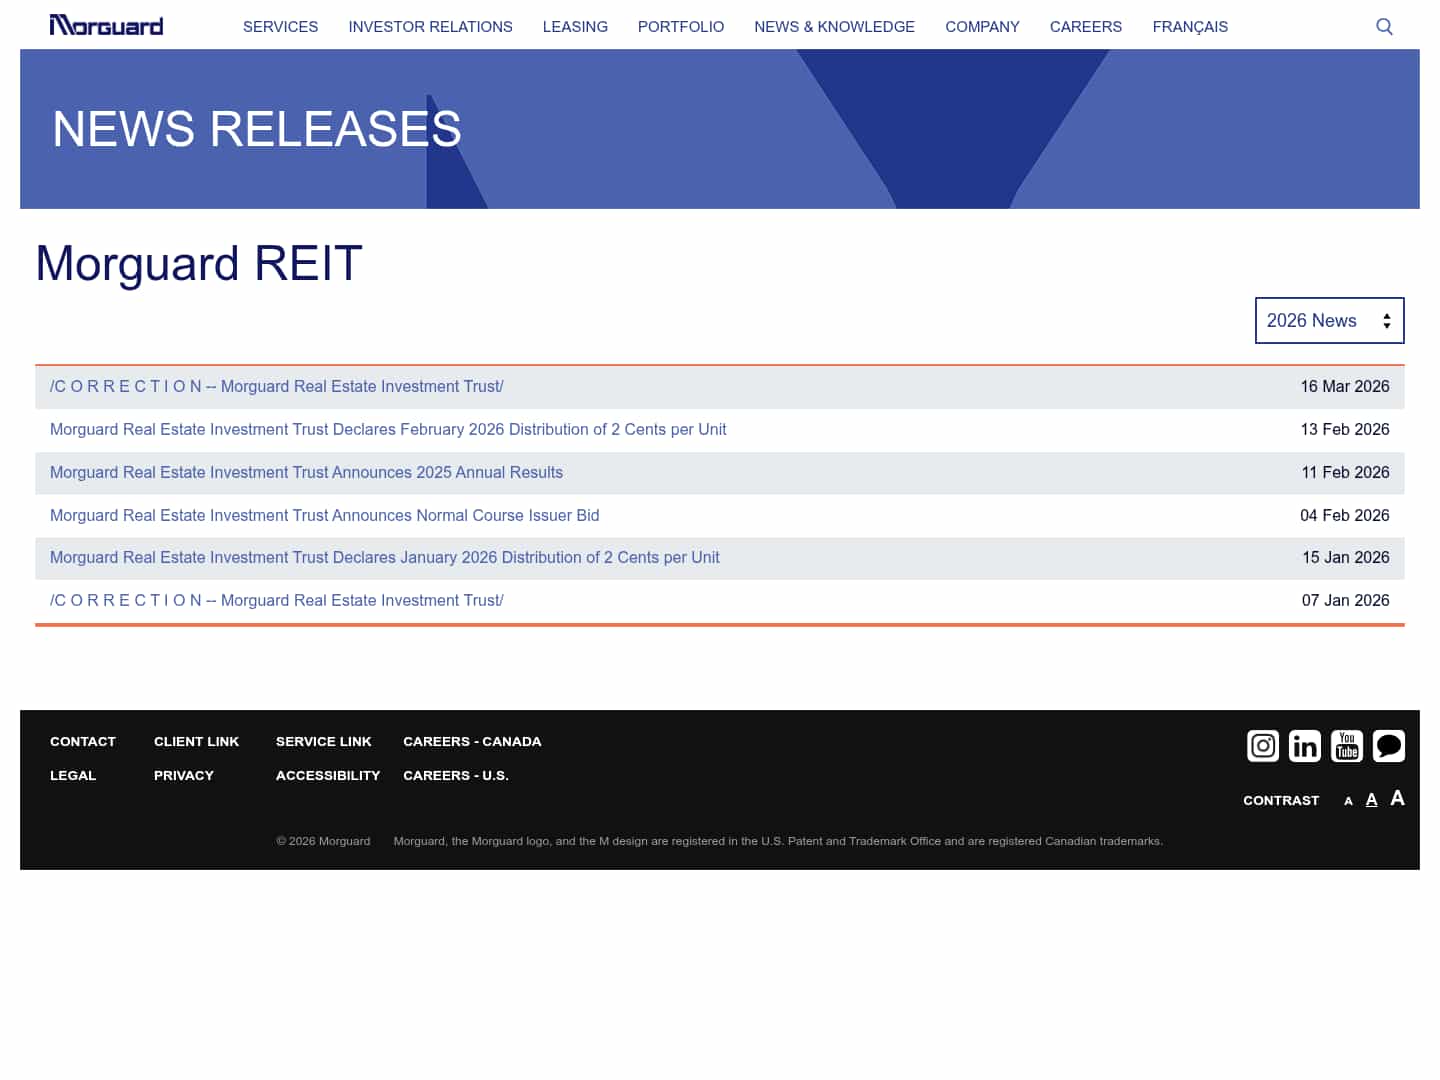
Task: Select the medium underlined font size A
Action: pos(1371,799)
